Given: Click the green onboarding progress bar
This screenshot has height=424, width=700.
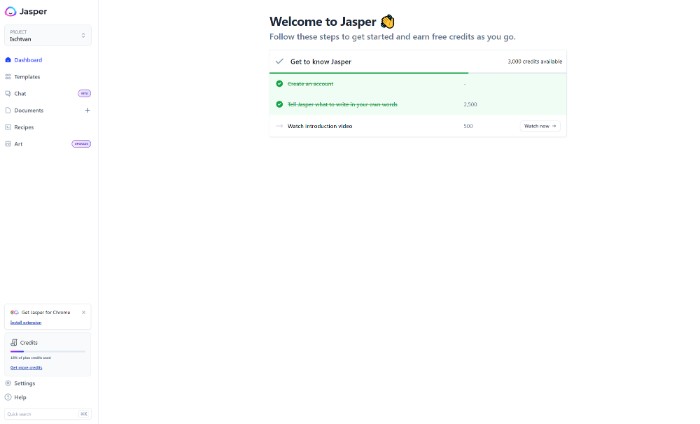Looking at the screenshot, I should 369,73.
